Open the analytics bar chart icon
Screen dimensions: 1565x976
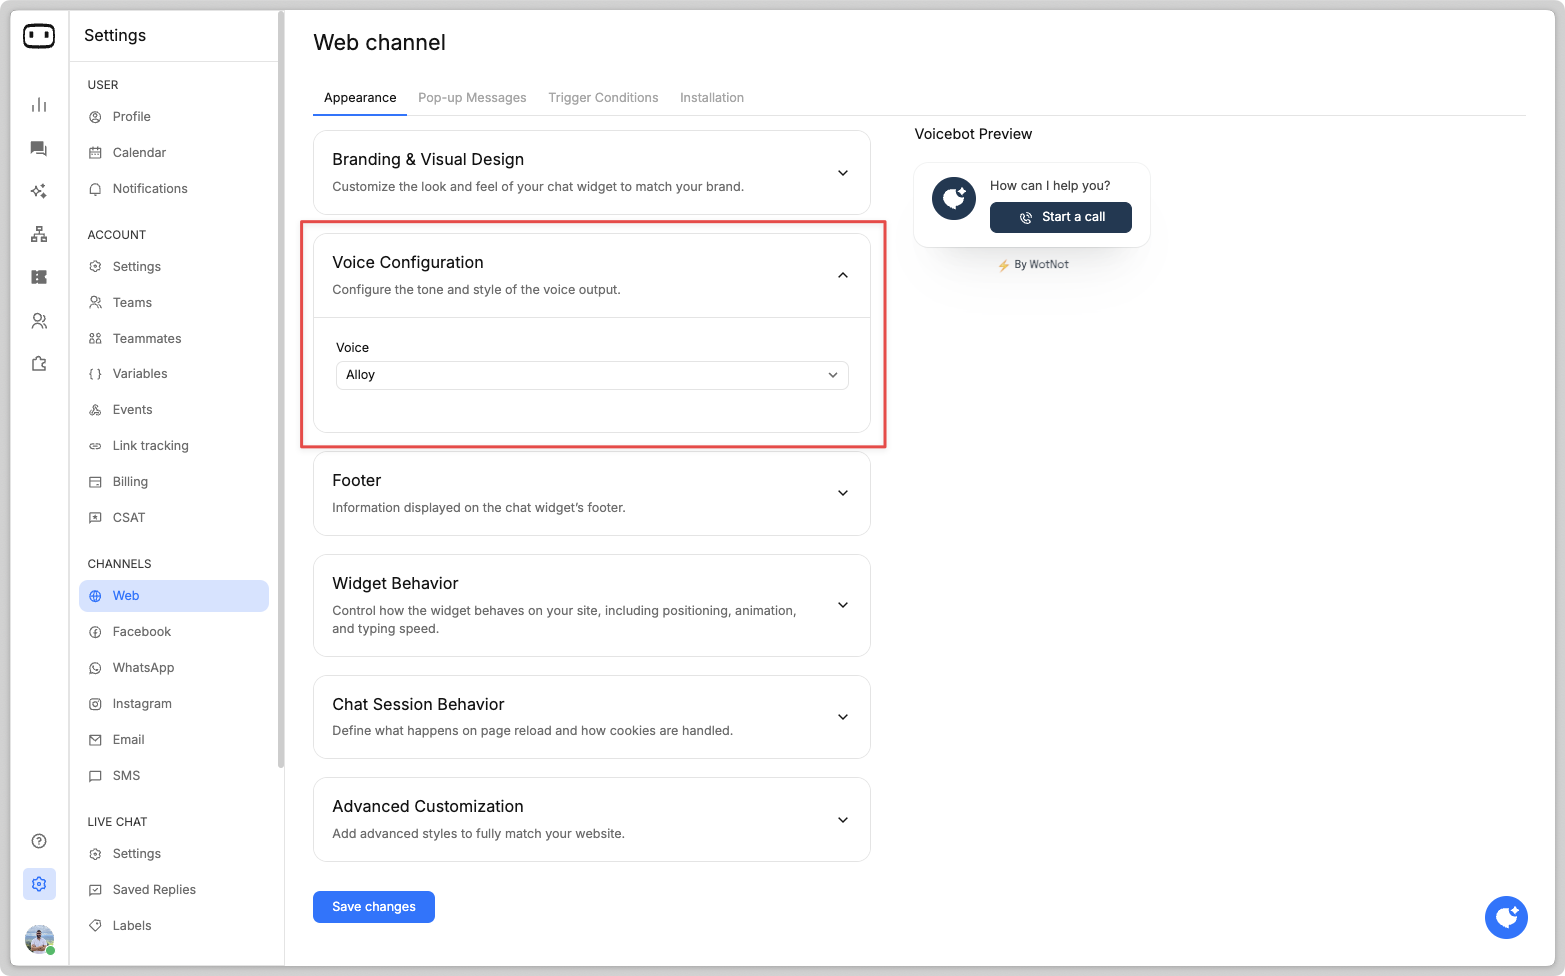pyautogui.click(x=39, y=105)
